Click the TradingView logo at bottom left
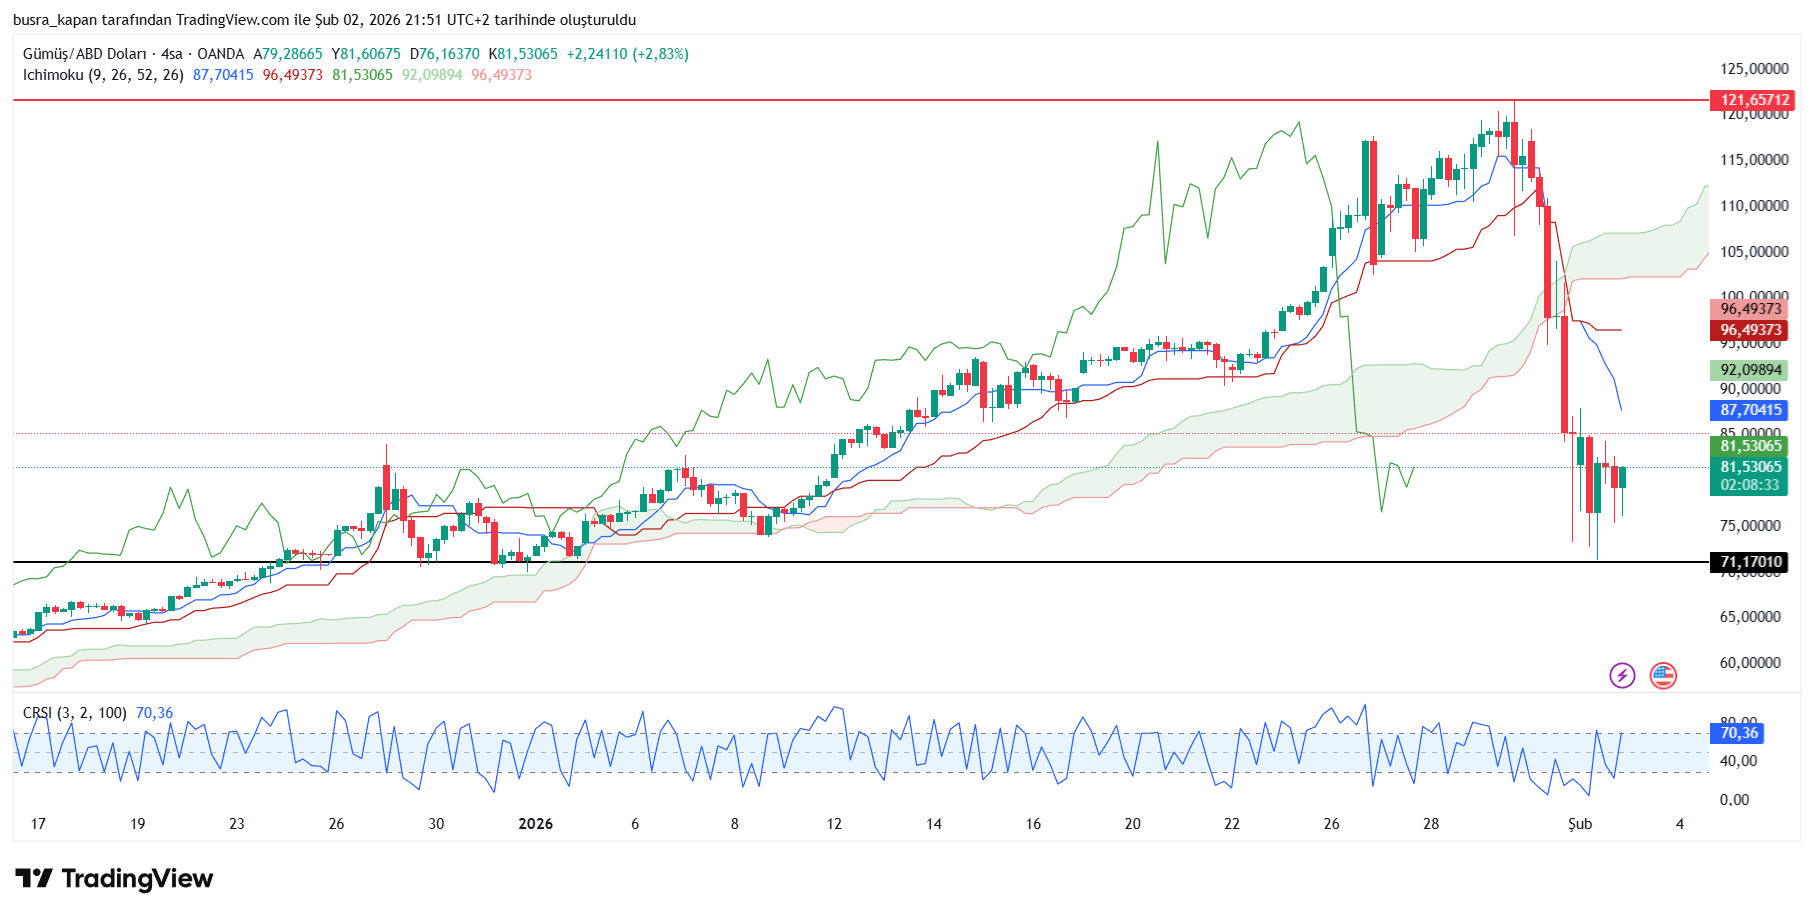Screen dimensions: 1814x916 [x=114, y=879]
